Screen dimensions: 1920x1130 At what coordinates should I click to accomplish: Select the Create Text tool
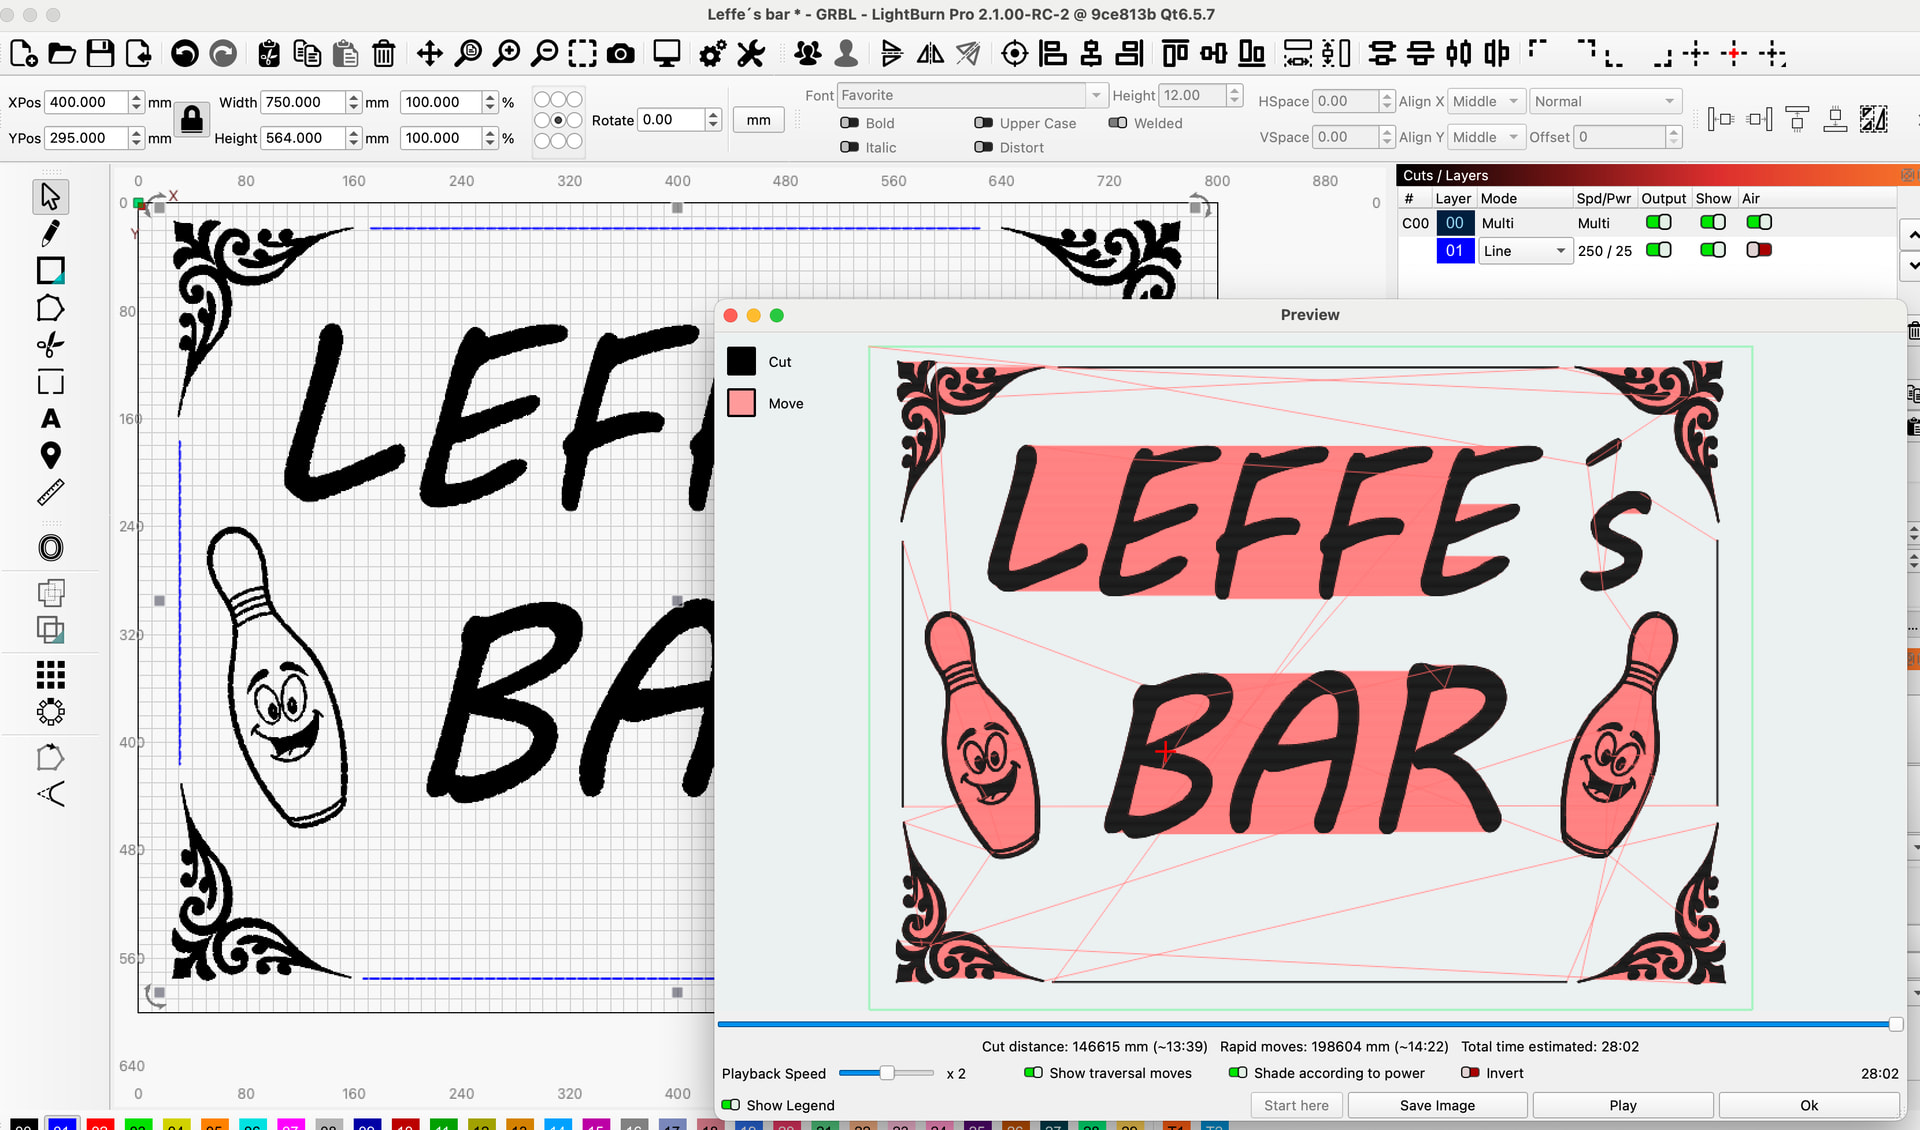tap(50, 419)
